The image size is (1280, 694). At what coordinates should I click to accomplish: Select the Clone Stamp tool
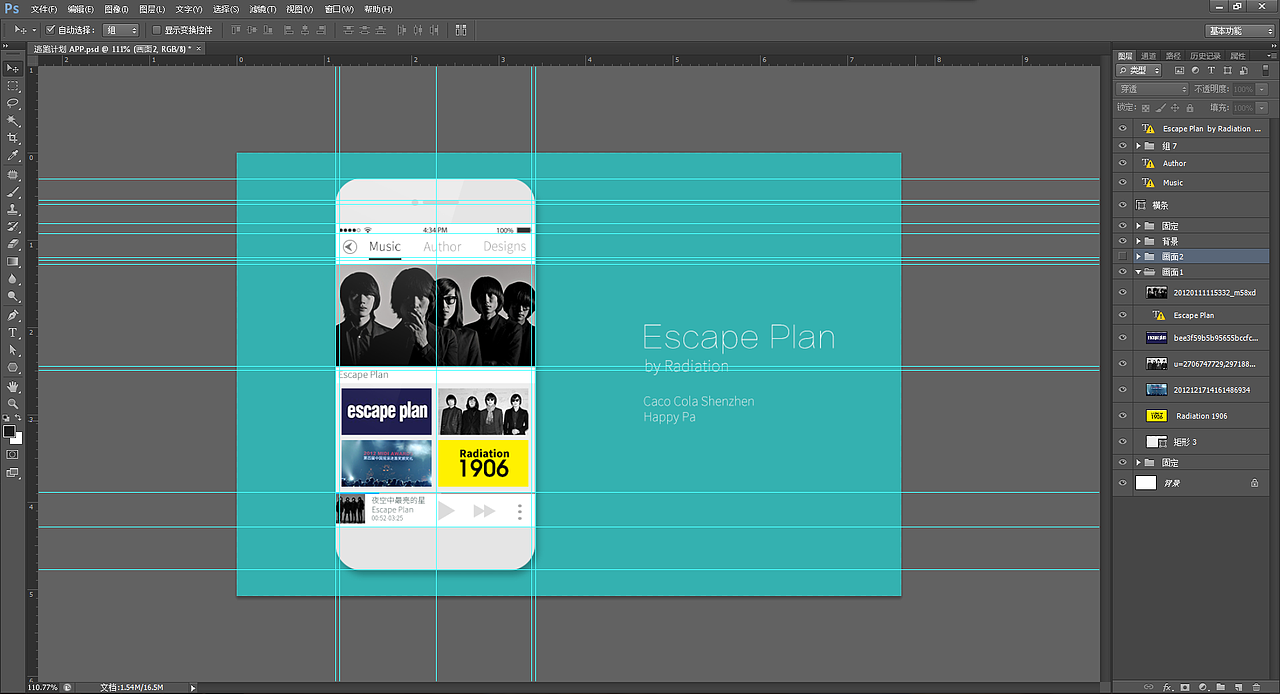point(13,209)
